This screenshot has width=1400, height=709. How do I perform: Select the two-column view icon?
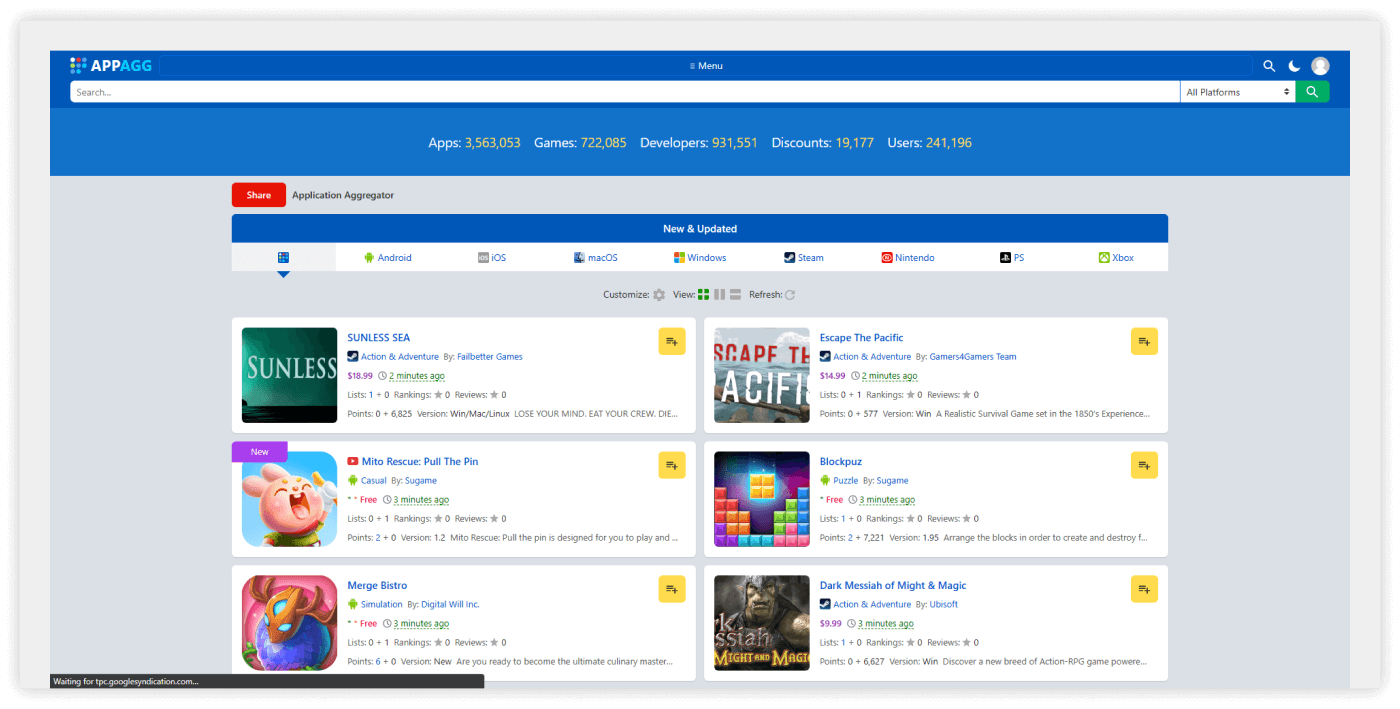[x=719, y=295]
